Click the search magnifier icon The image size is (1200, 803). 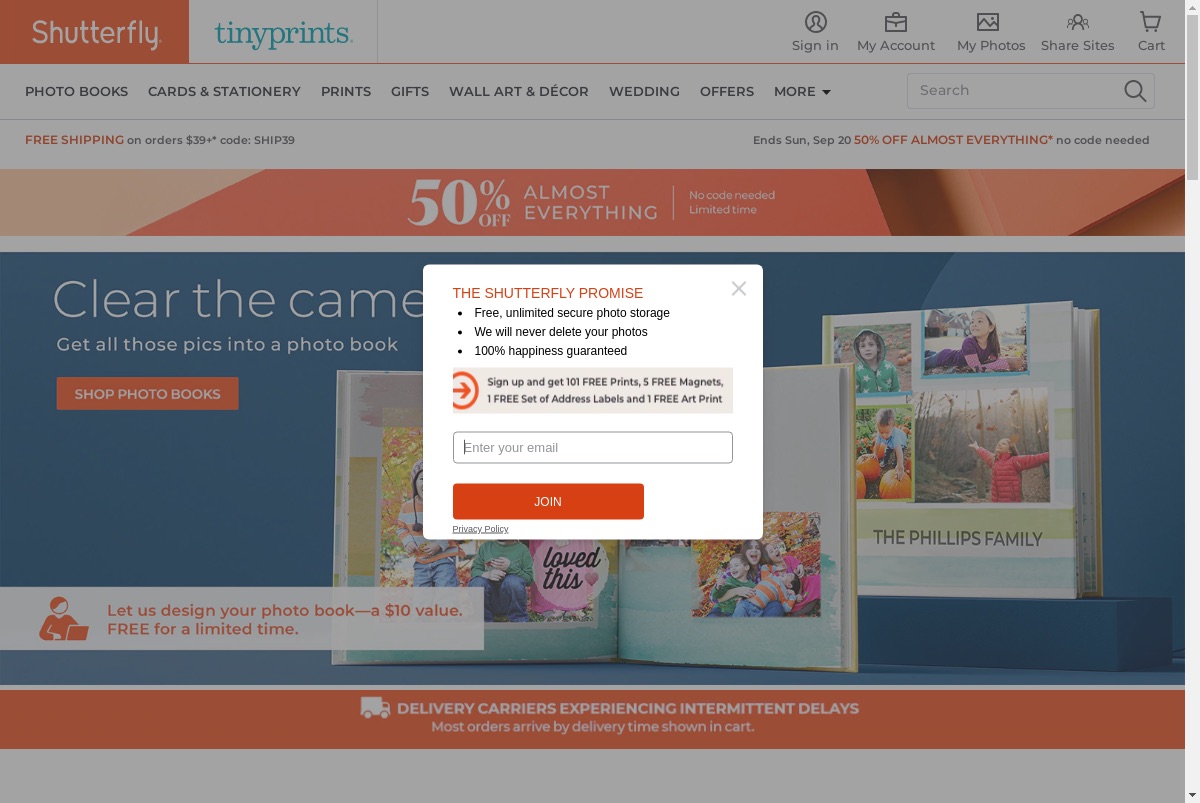[1135, 91]
